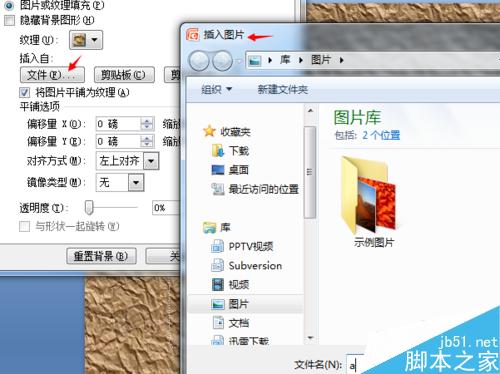Click 图片 in the address bar path
500x374 pixels.
[x=321, y=60]
